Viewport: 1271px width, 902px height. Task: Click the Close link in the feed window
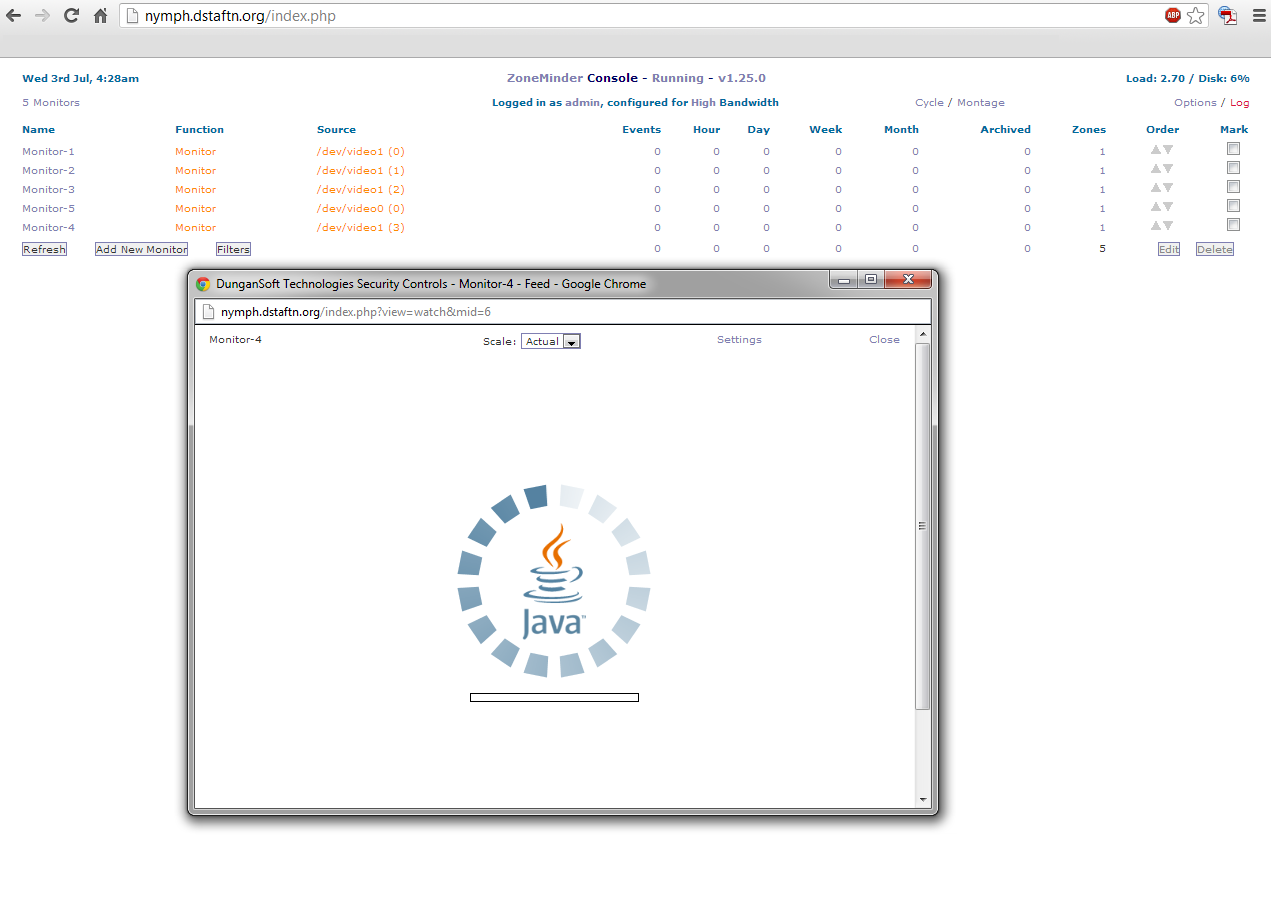pos(884,340)
